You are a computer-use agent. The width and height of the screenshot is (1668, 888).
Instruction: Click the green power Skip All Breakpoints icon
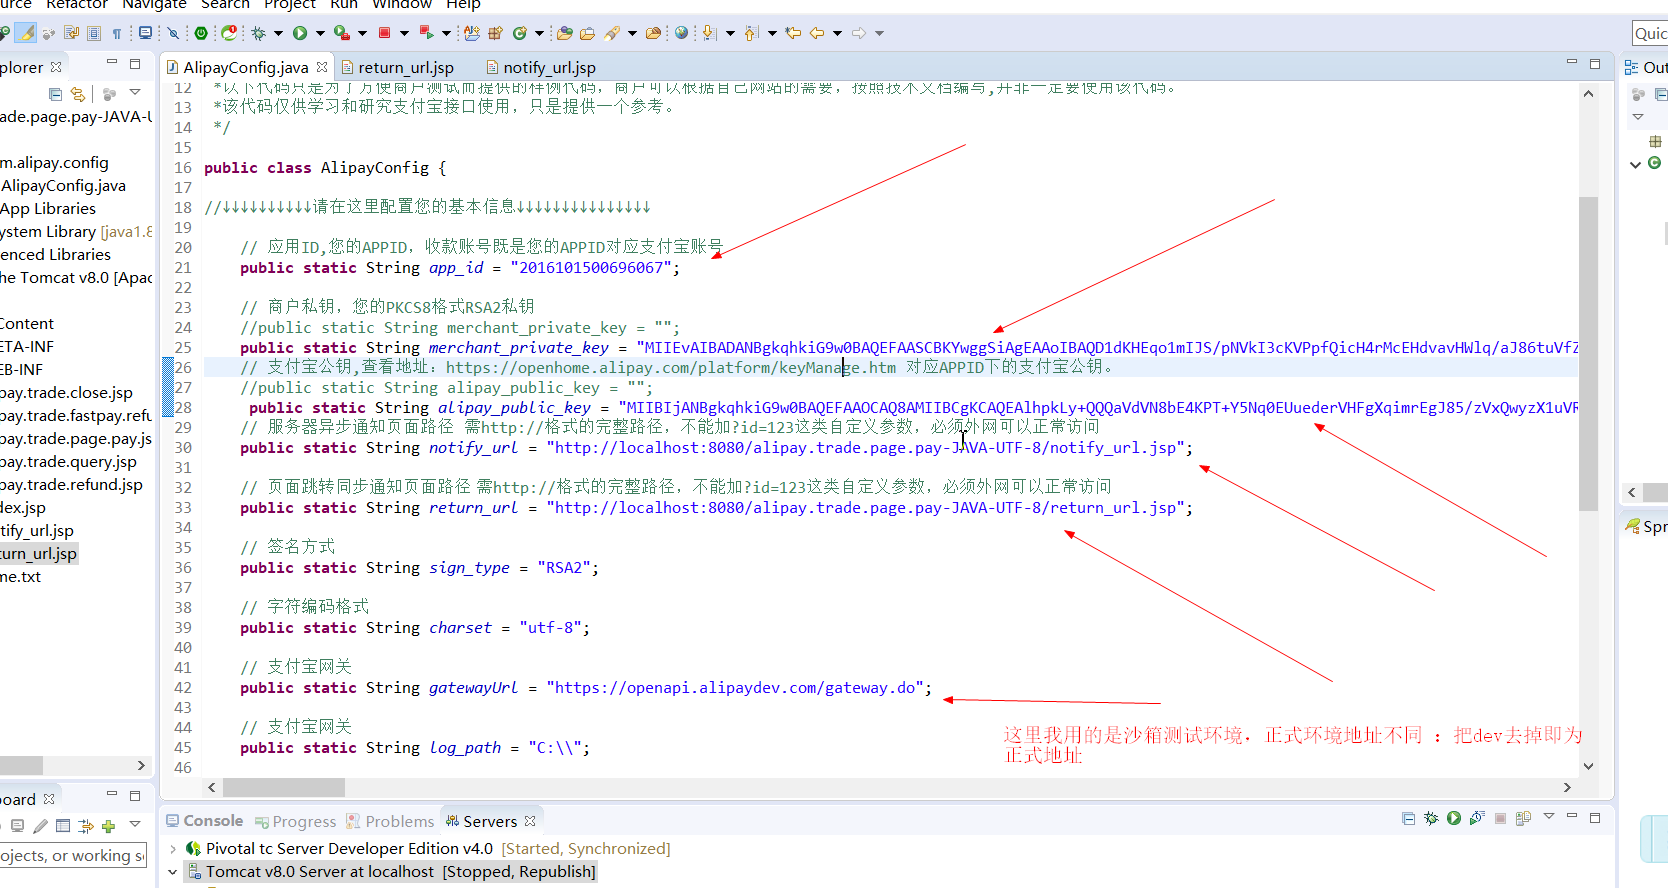[201, 33]
